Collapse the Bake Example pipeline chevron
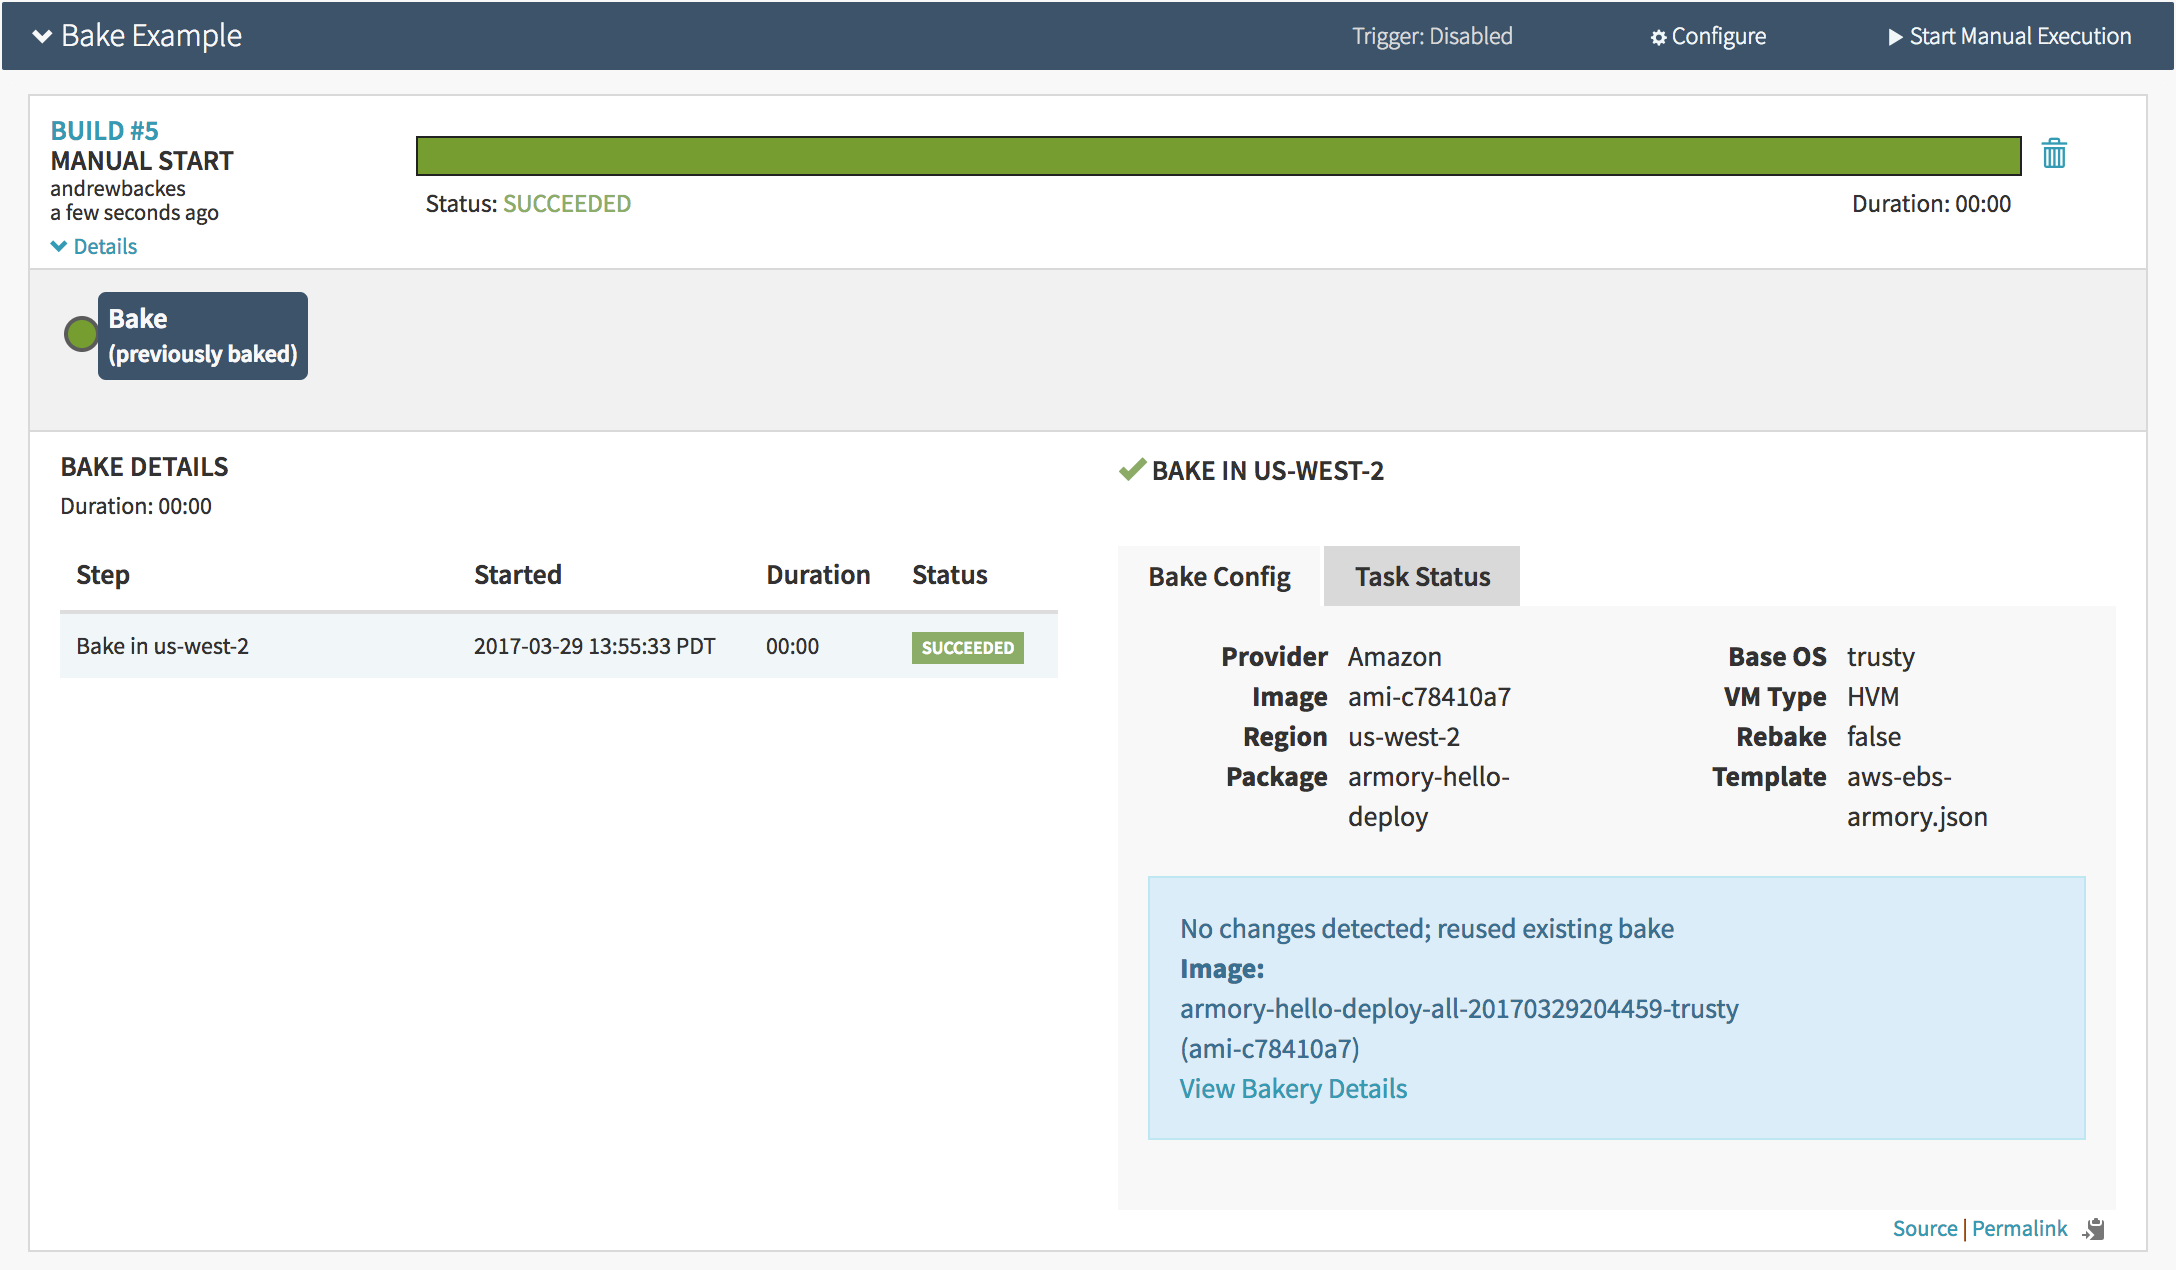The image size is (2176, 1270). 42,37
